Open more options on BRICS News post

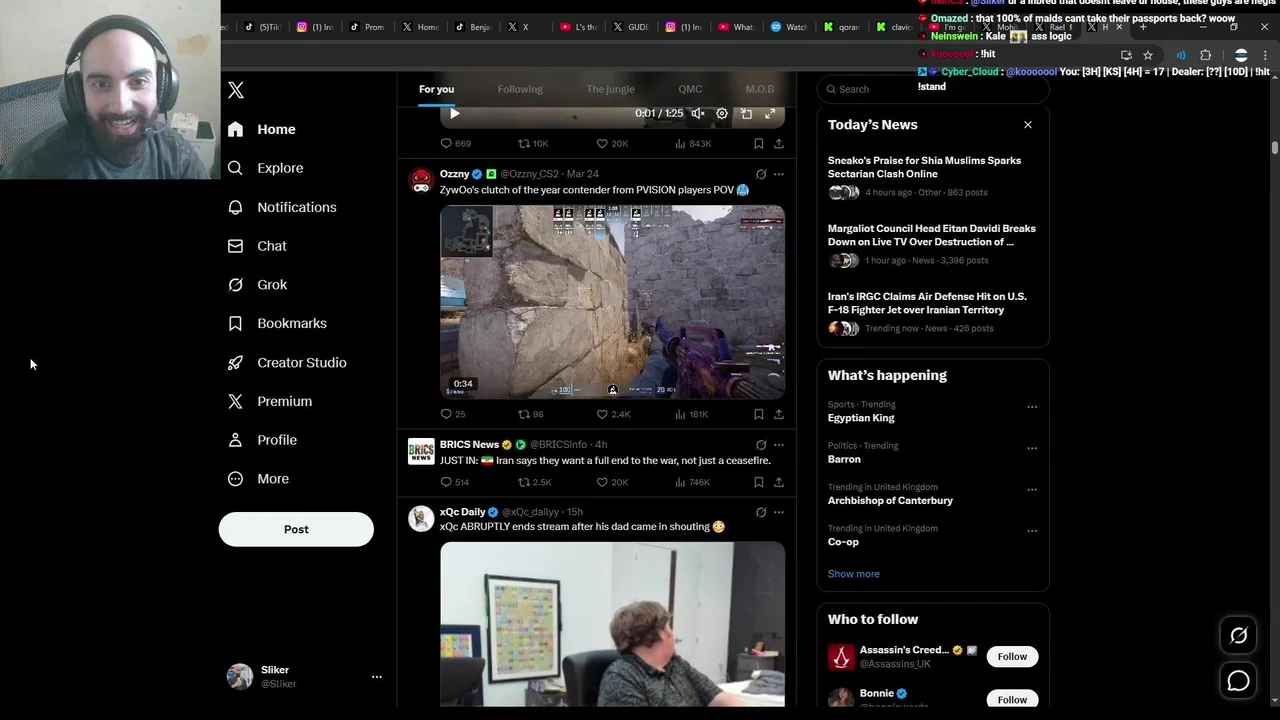pyautogui.click(x=779, y=445)
